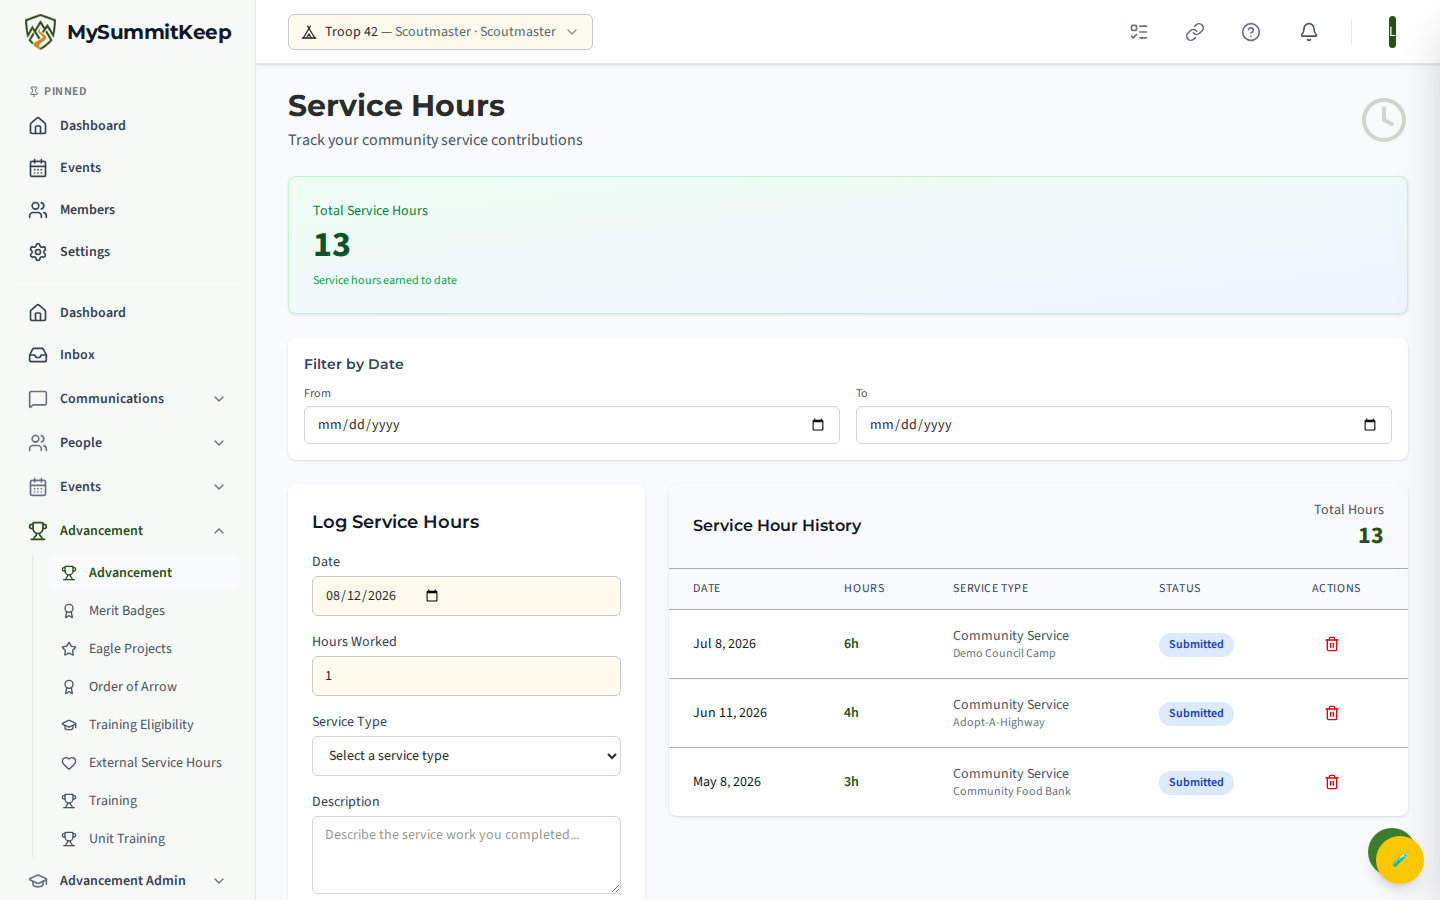Open the Inbox page
The image size is (1440, 900).
[128, 355]
